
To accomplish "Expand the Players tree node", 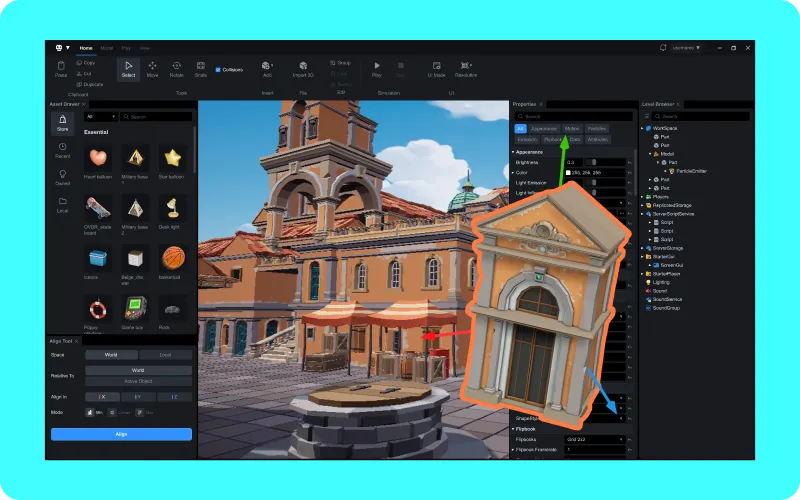I will click(642, 196).
